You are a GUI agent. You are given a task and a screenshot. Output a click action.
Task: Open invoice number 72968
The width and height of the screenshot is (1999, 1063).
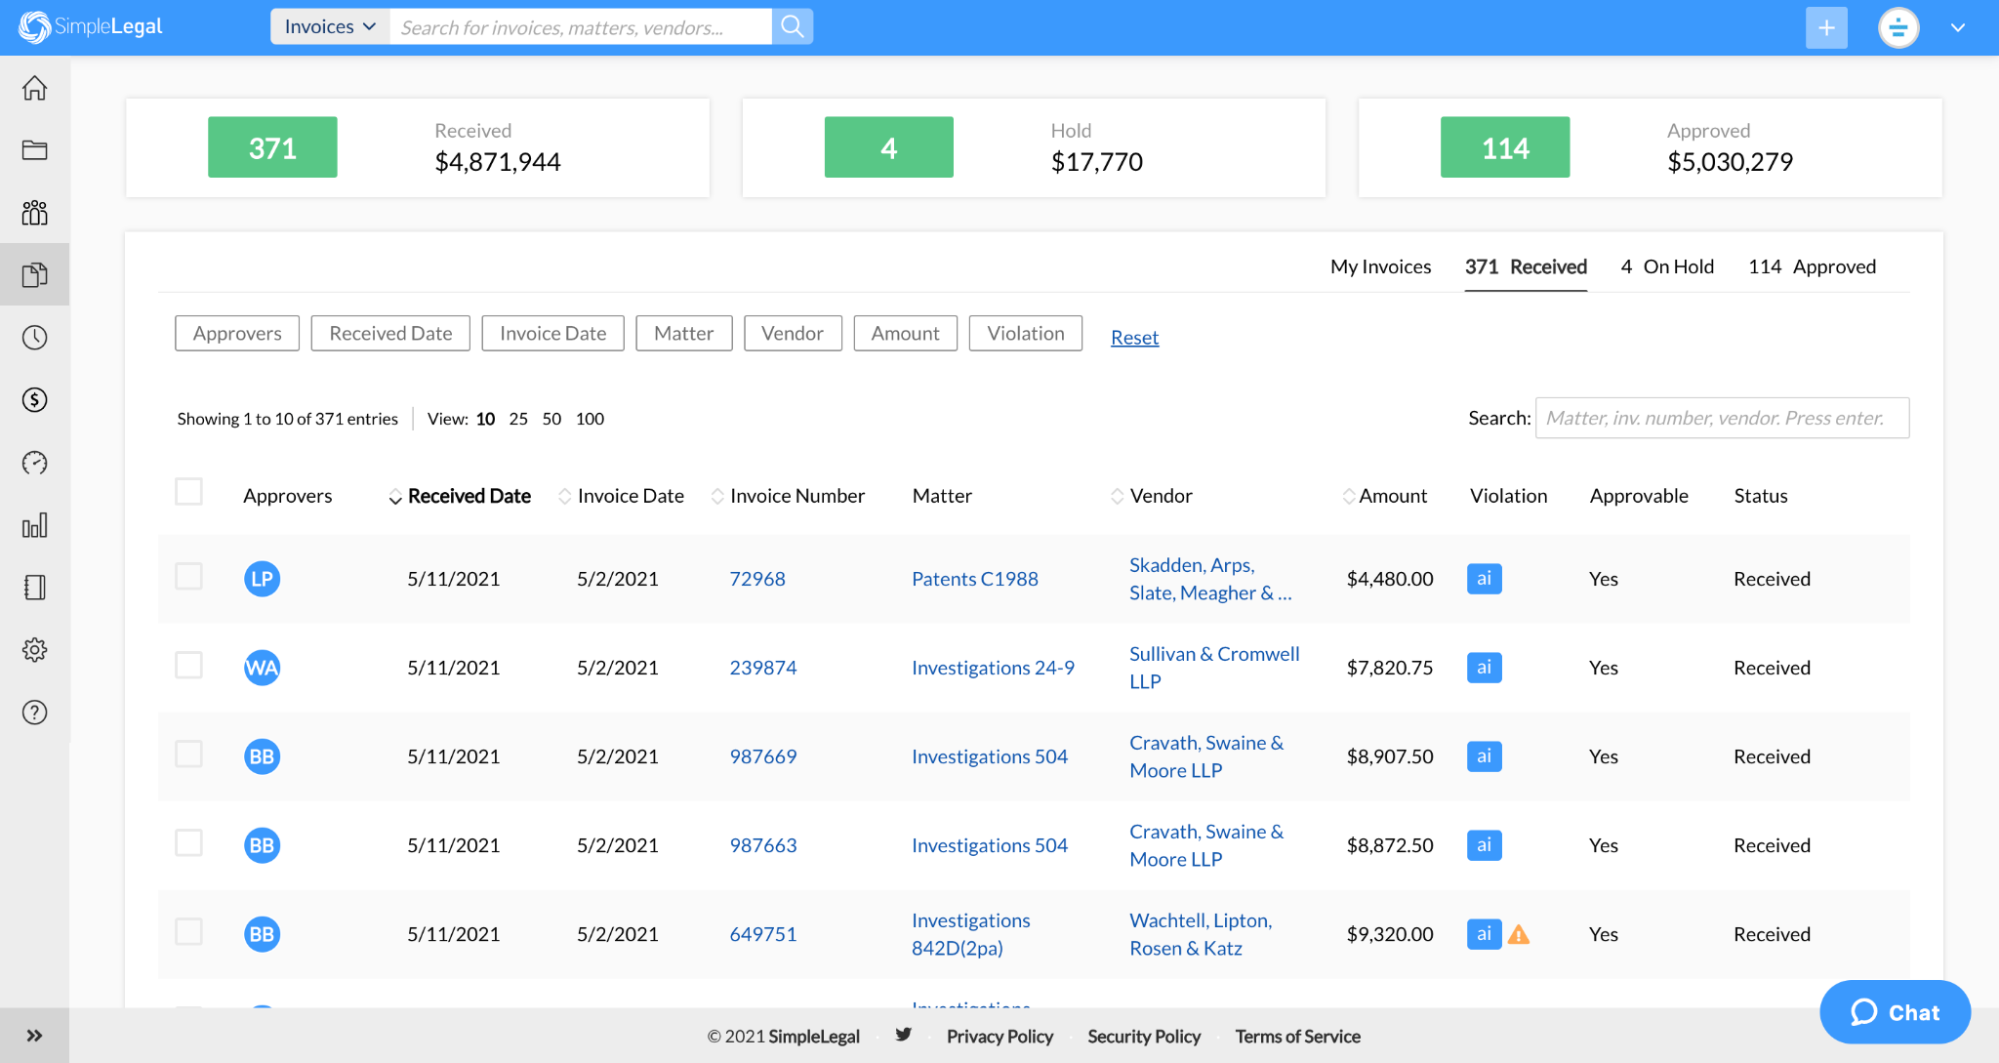[x=757, y=579]
